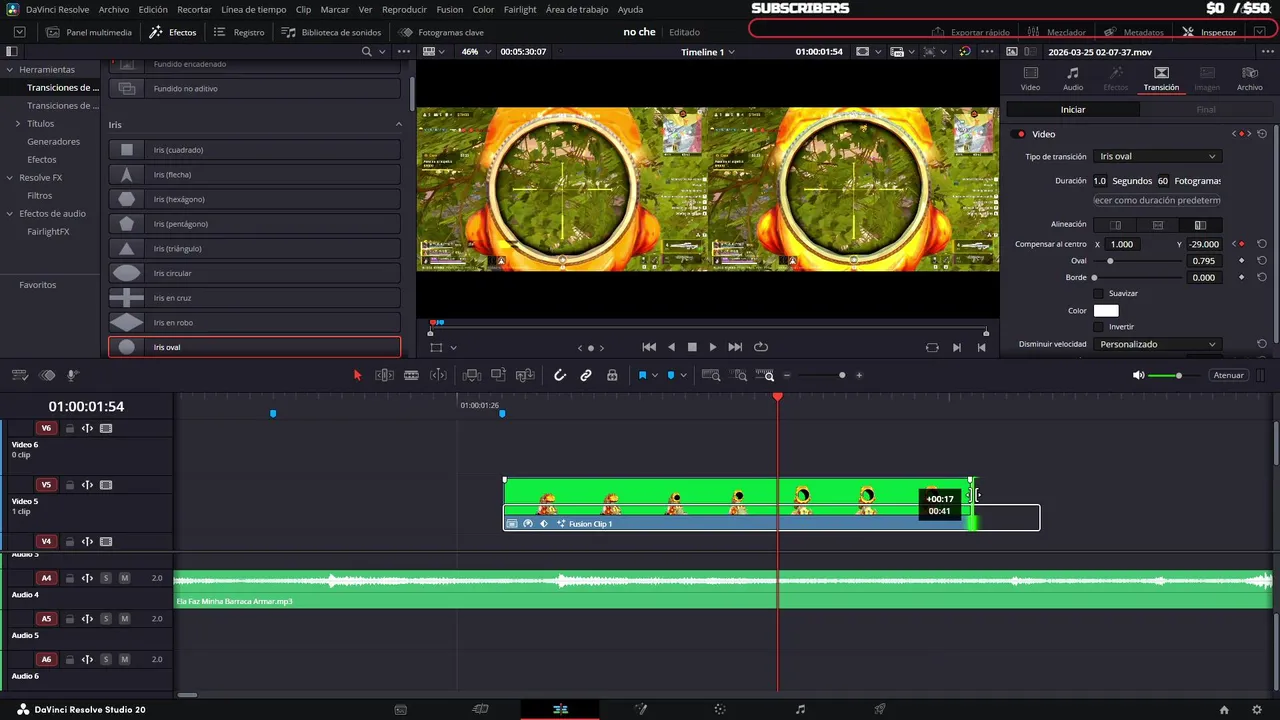Open the Metadatos panel
The width and height of the screenshot is (1280, 720).
coord(1134,32)
